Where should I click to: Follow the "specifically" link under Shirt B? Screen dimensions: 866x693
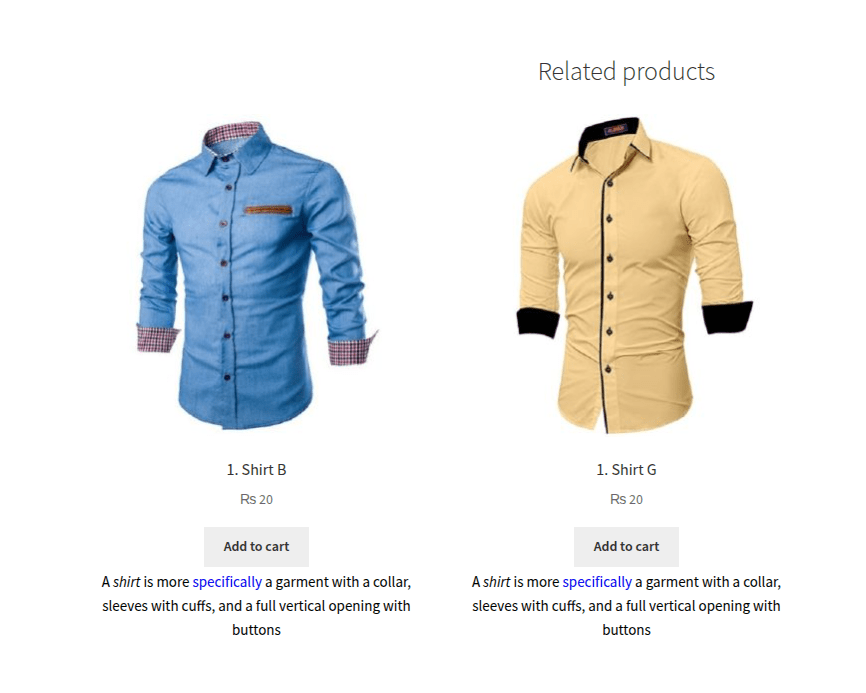(x=227, y=583)
